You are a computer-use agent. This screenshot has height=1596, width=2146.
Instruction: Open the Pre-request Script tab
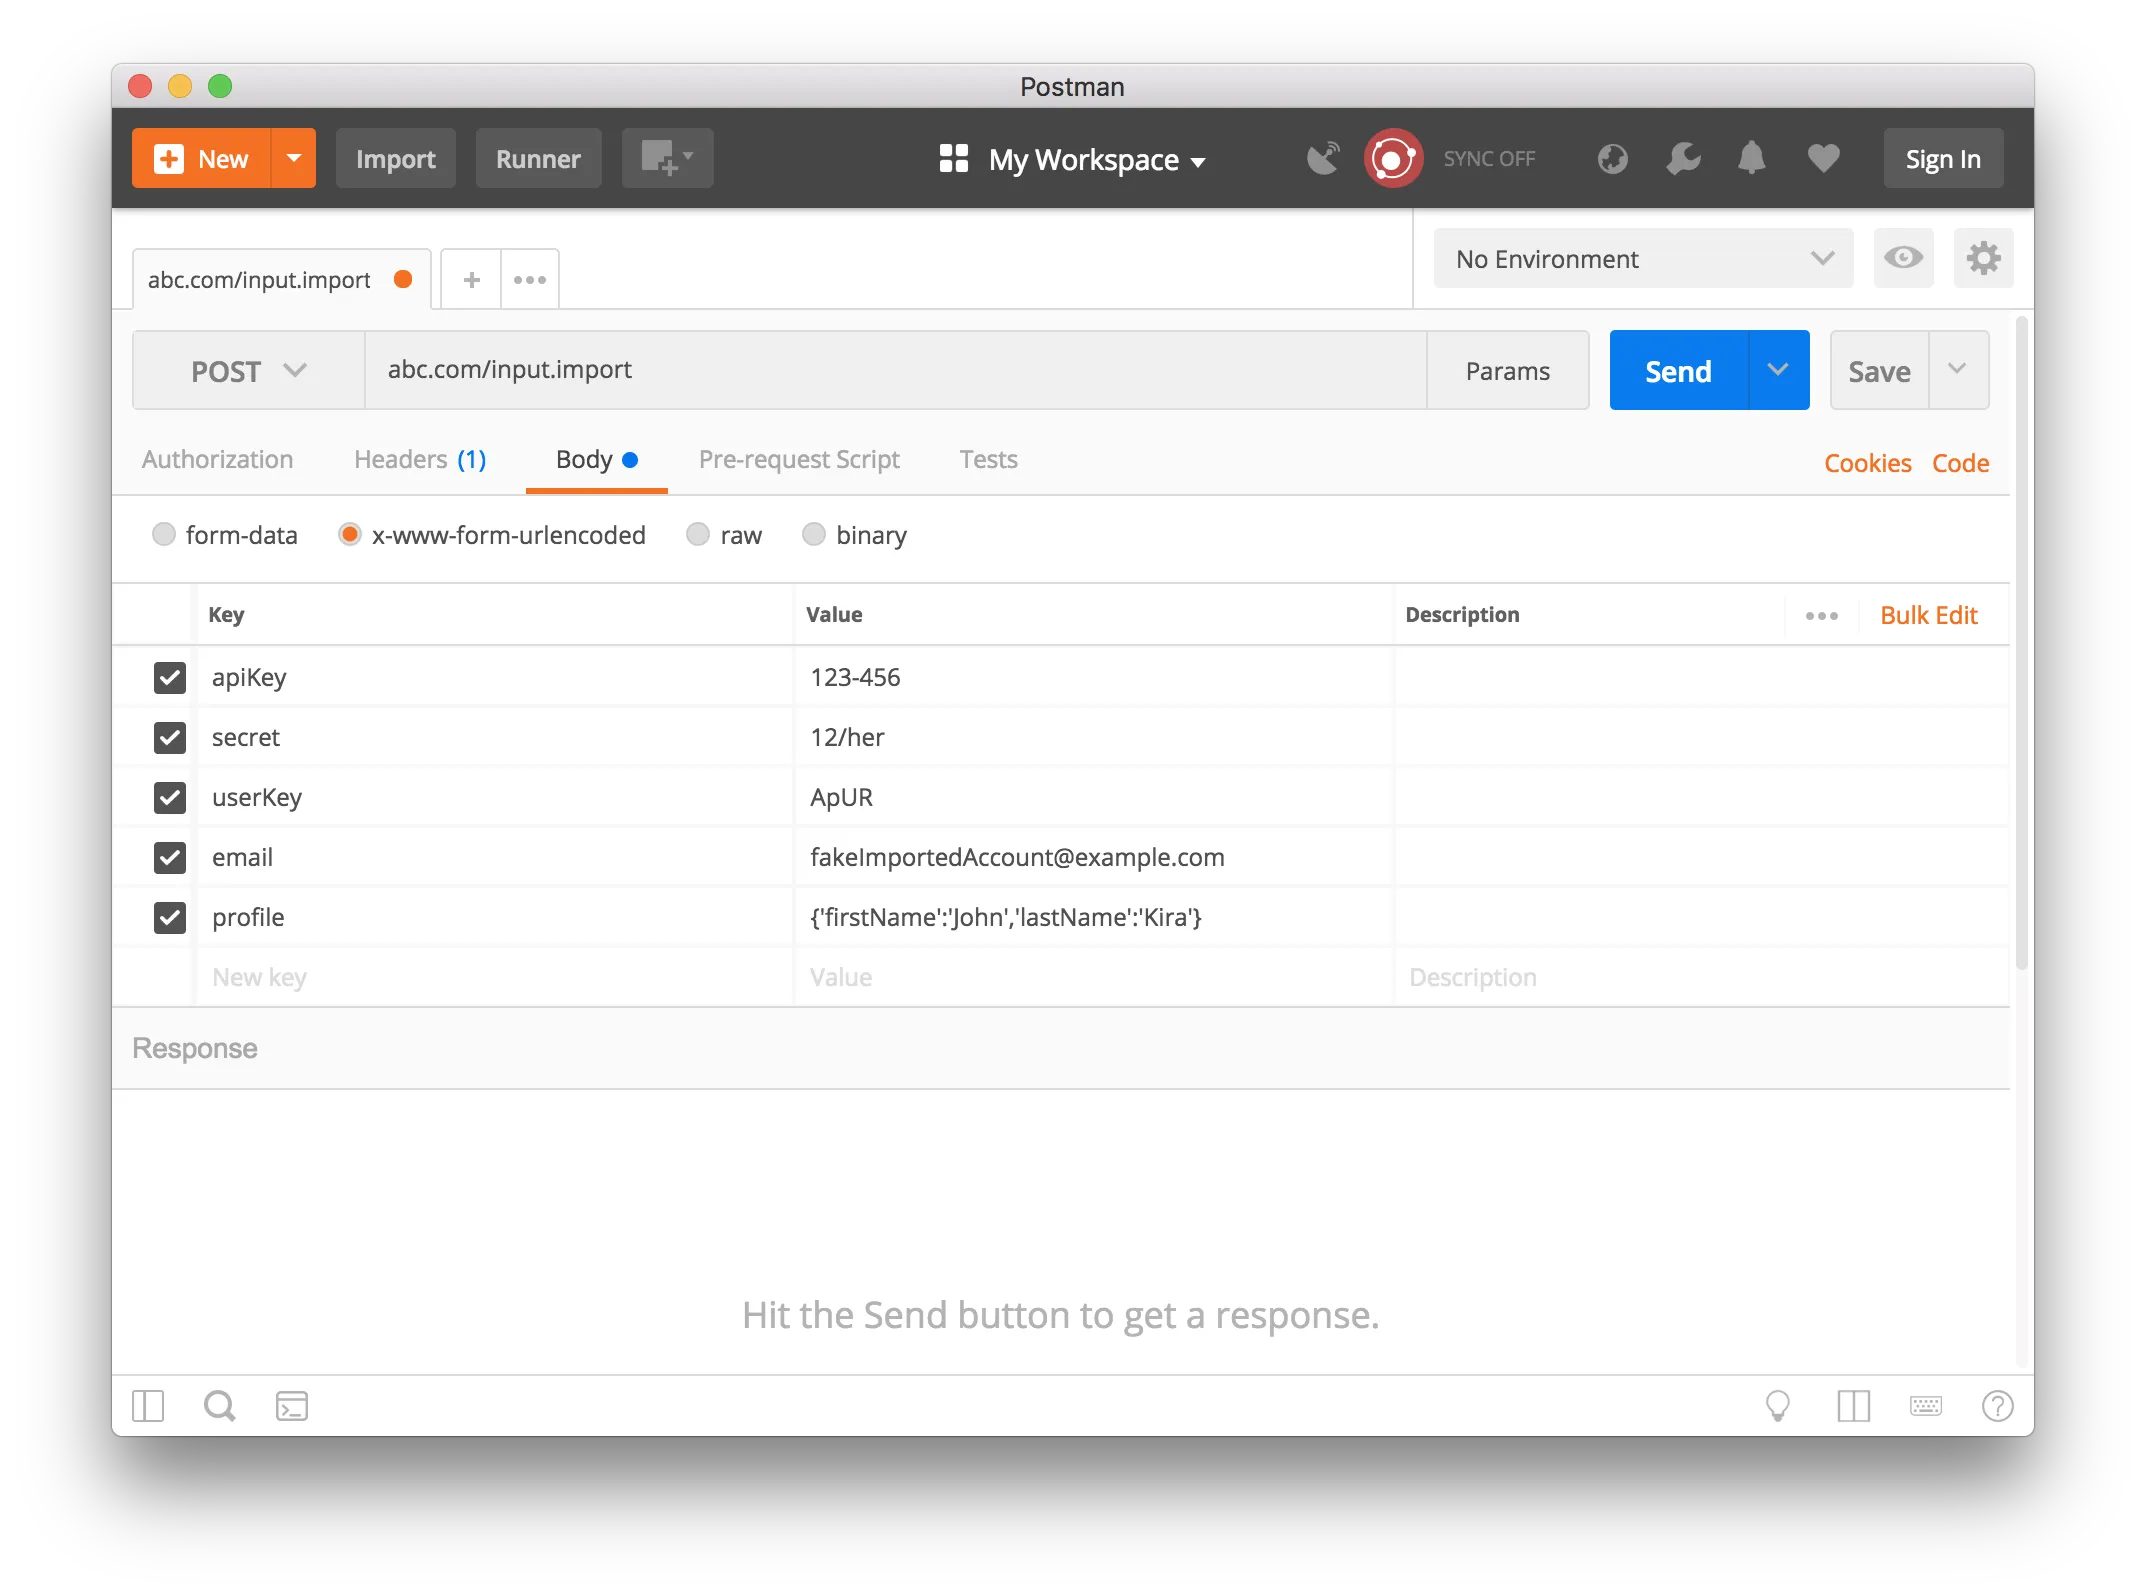tap(798, 460)
